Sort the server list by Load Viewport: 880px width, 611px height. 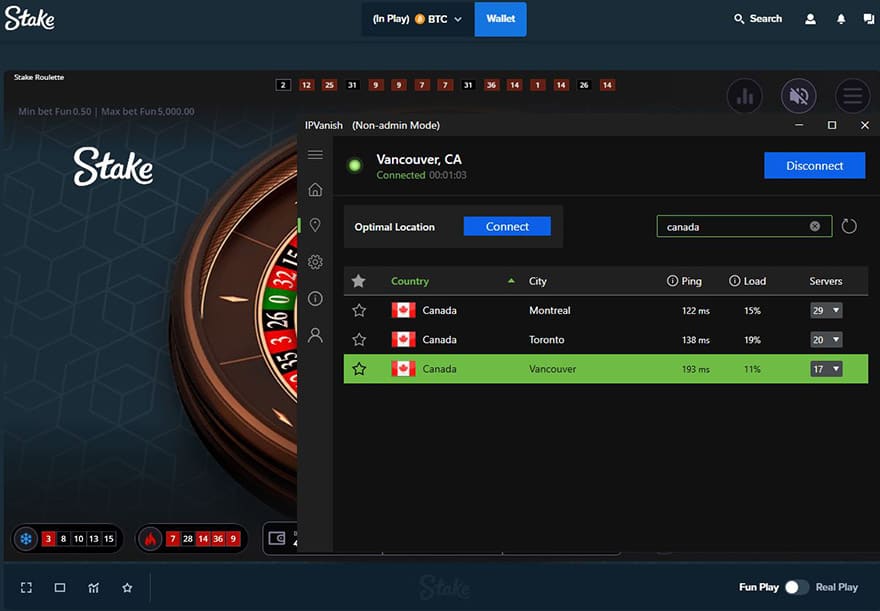click(755, 281)
